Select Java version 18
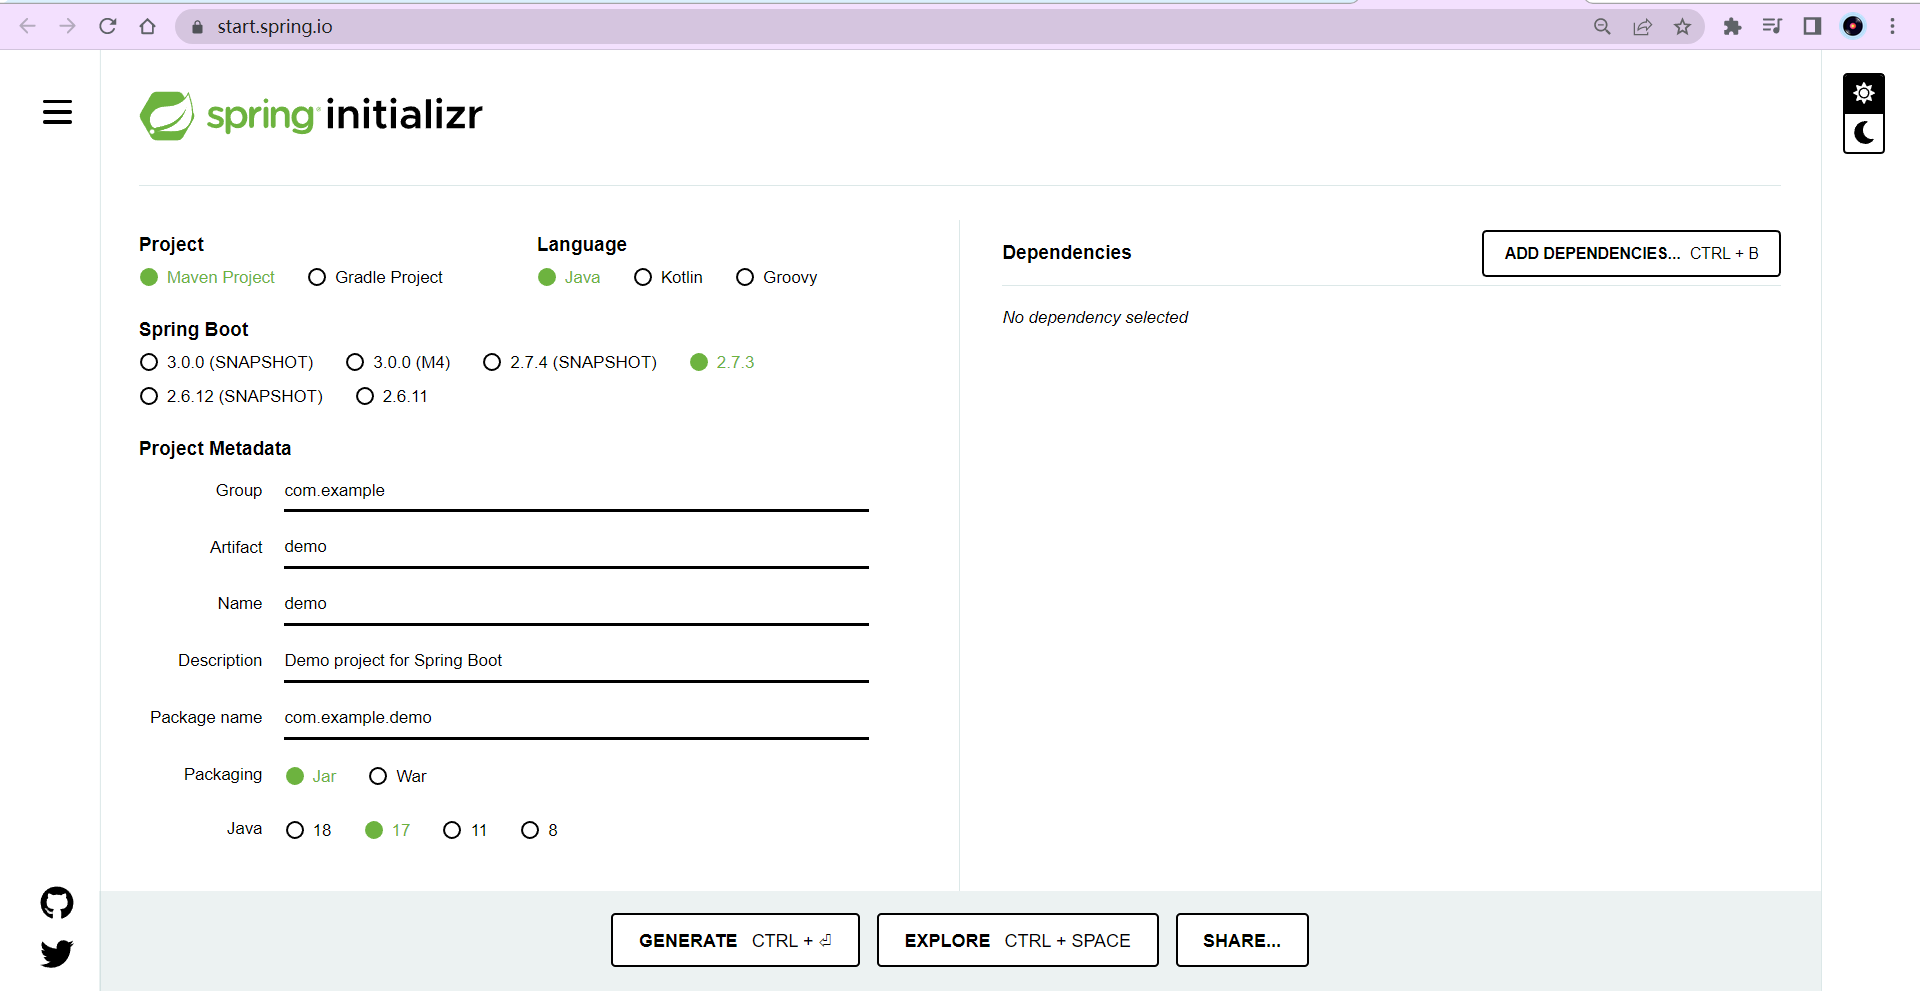The image size is (1920, 991). pyautogui.click(x=308, y=830)
